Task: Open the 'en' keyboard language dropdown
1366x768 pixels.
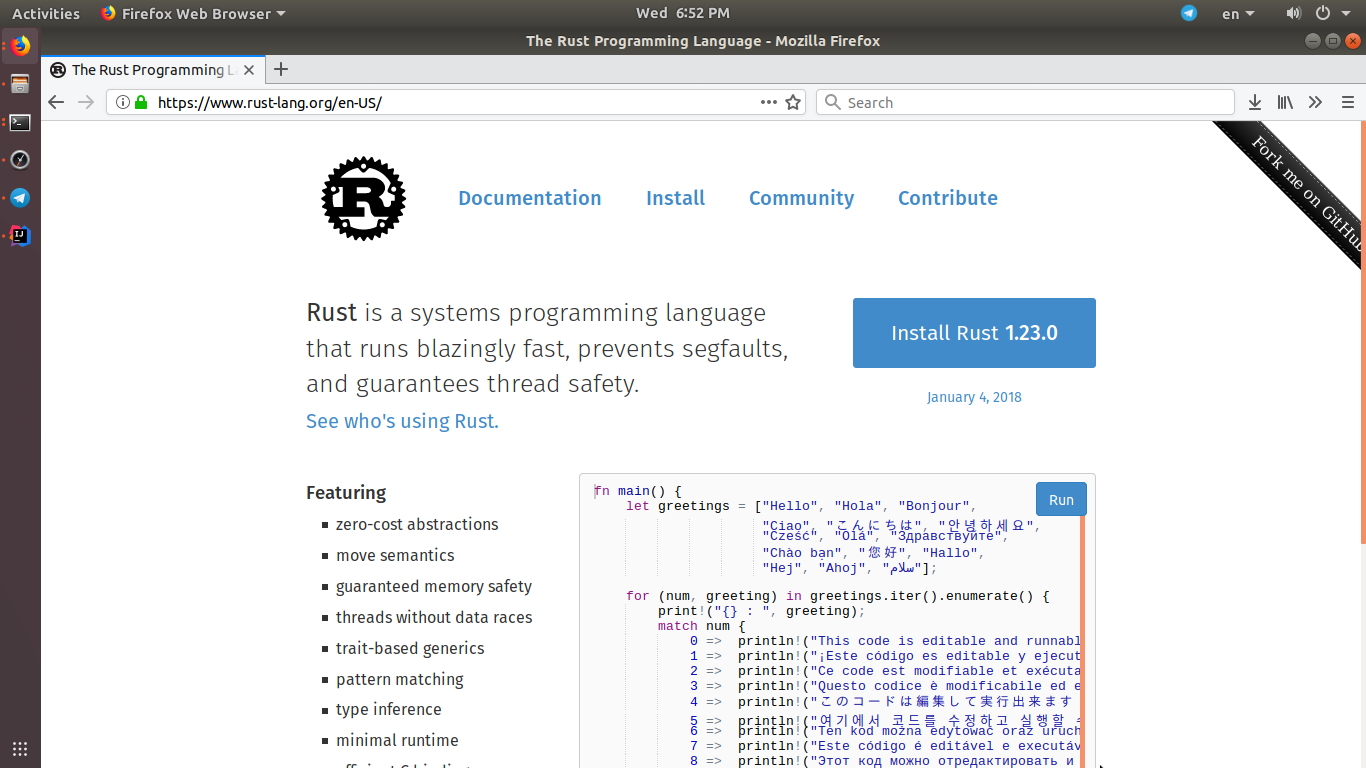Action: (1238, 13)
